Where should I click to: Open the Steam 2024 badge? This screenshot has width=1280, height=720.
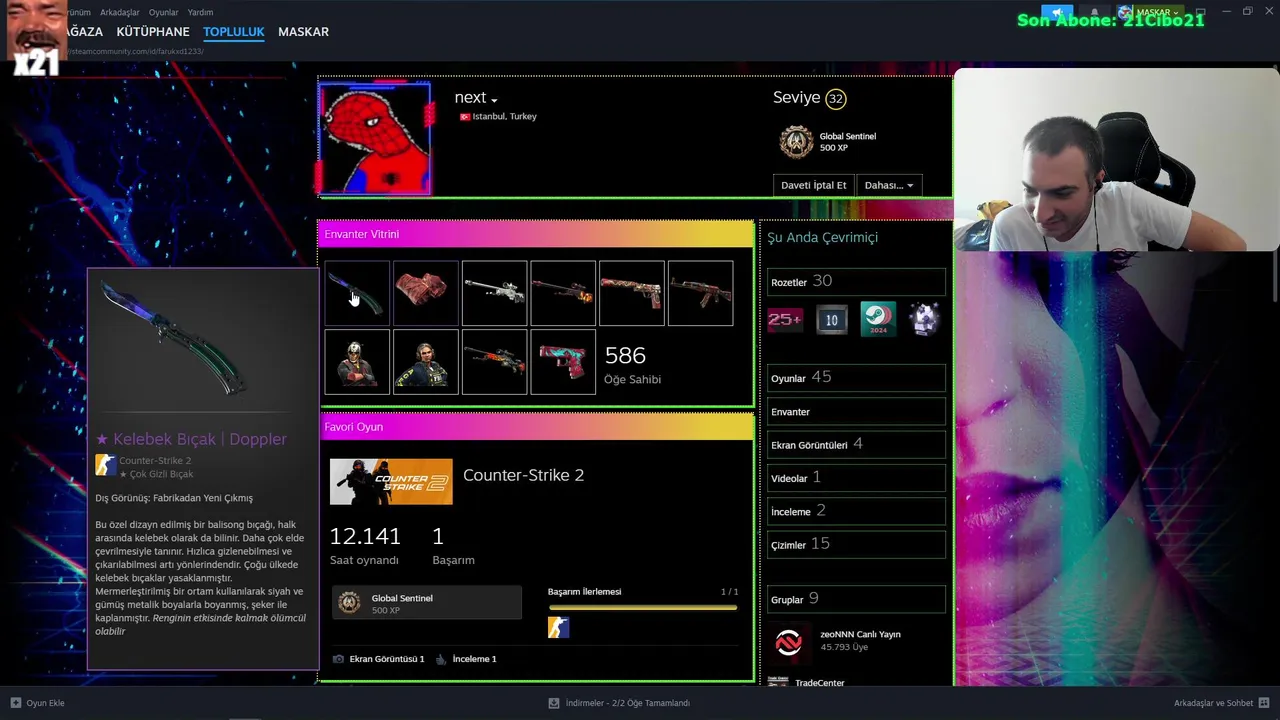click(x=878, y=319)
